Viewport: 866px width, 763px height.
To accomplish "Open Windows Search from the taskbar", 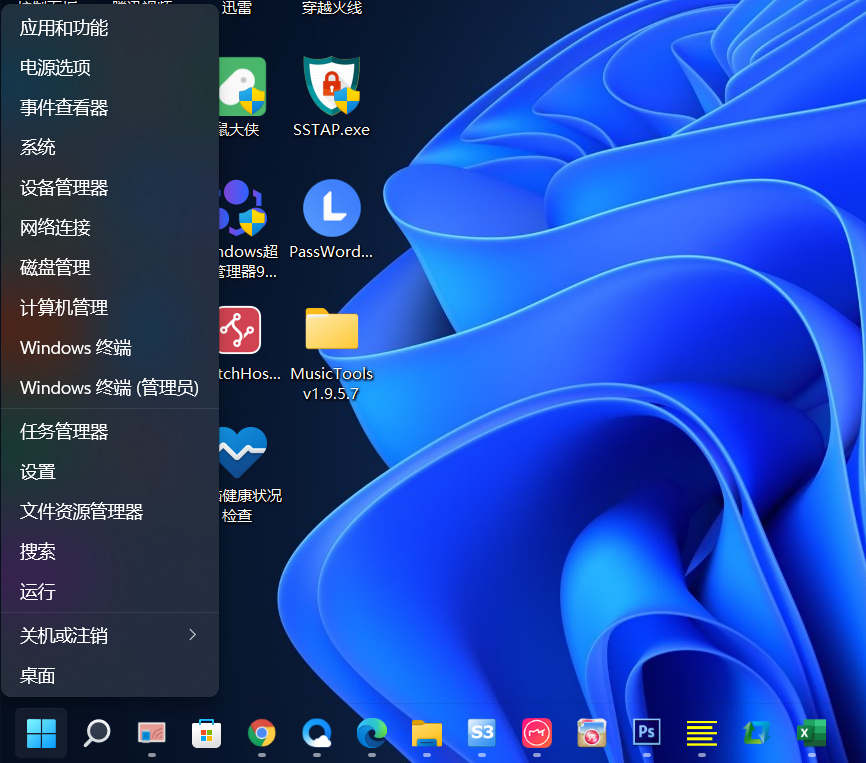I will click(x=96, y=733).
